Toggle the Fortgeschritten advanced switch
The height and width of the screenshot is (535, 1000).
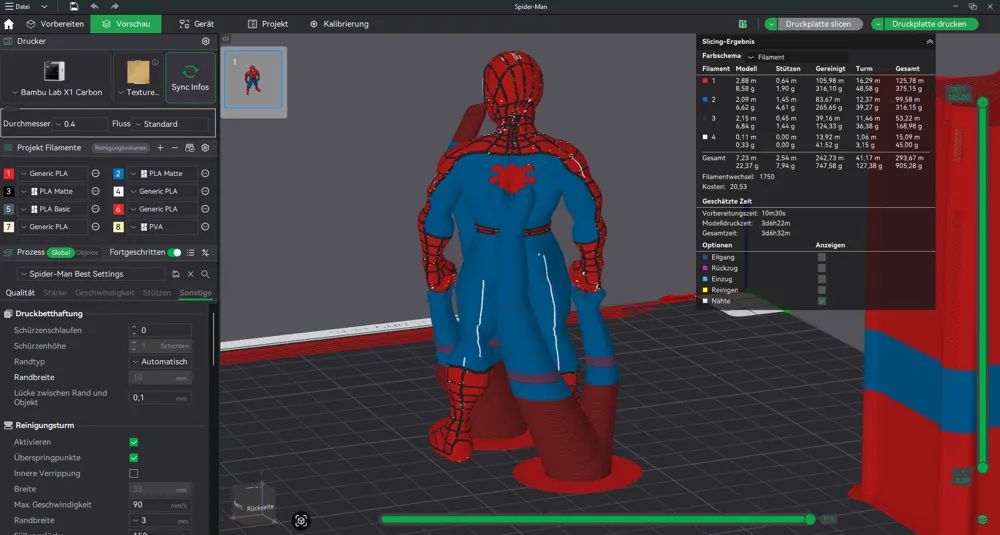(x=174, y=253)
